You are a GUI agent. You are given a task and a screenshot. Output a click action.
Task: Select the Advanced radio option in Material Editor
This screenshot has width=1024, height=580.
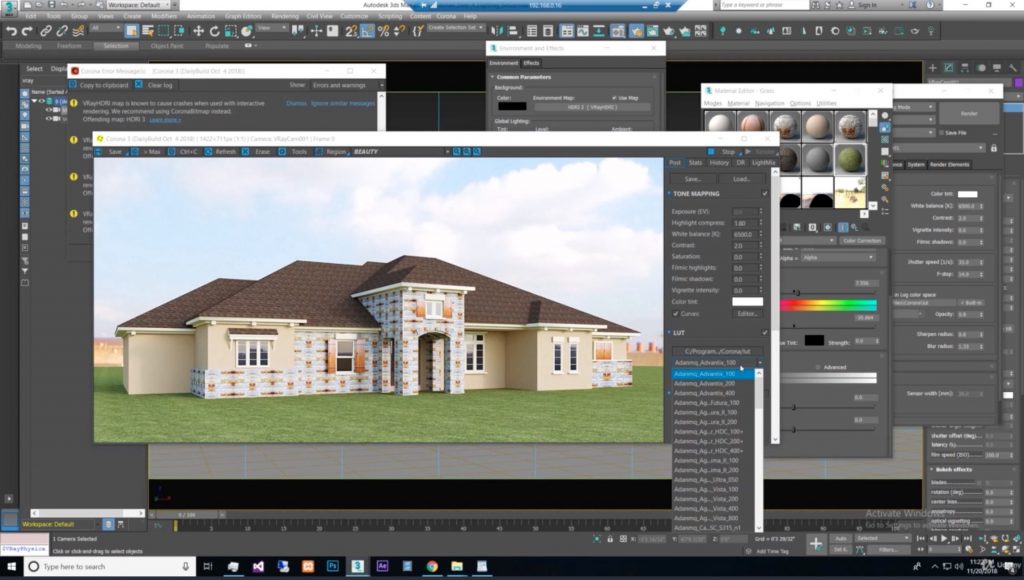[818, 368]
